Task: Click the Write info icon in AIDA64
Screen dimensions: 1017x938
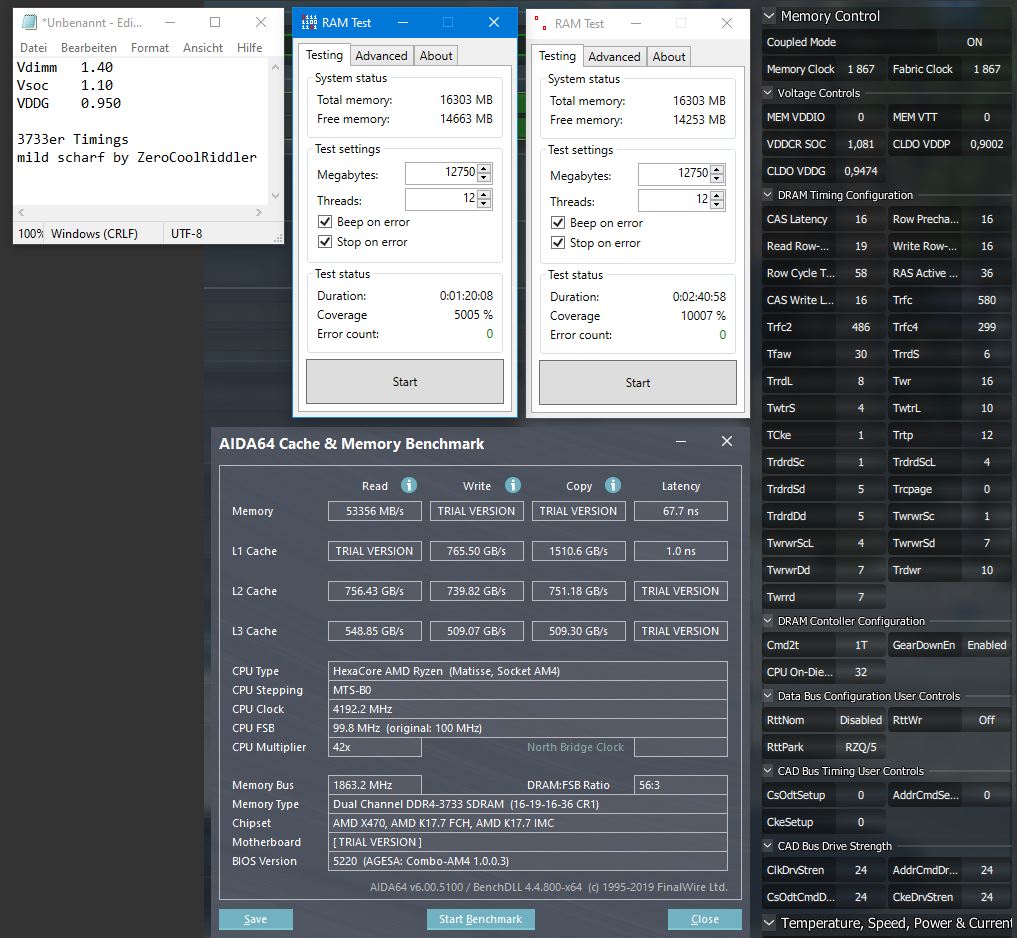Action: pyautogui.click(x=513, y=485)
